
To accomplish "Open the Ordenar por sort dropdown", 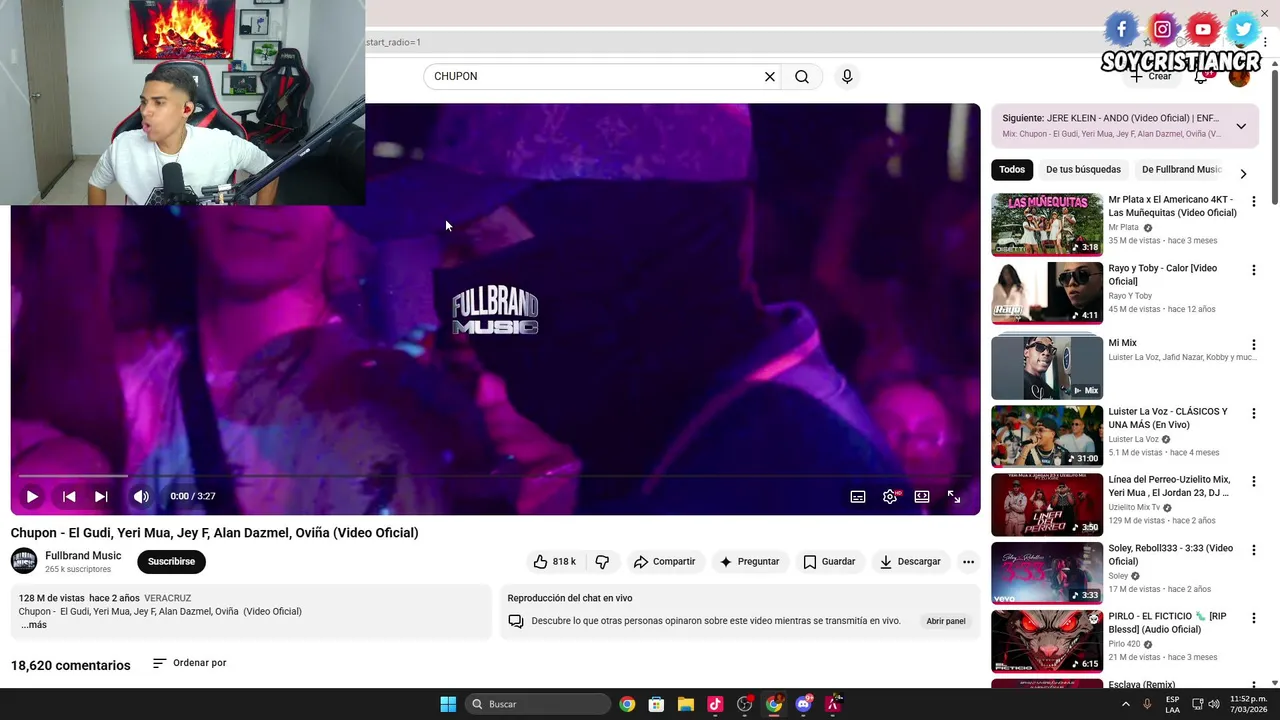I will point(189,663).
